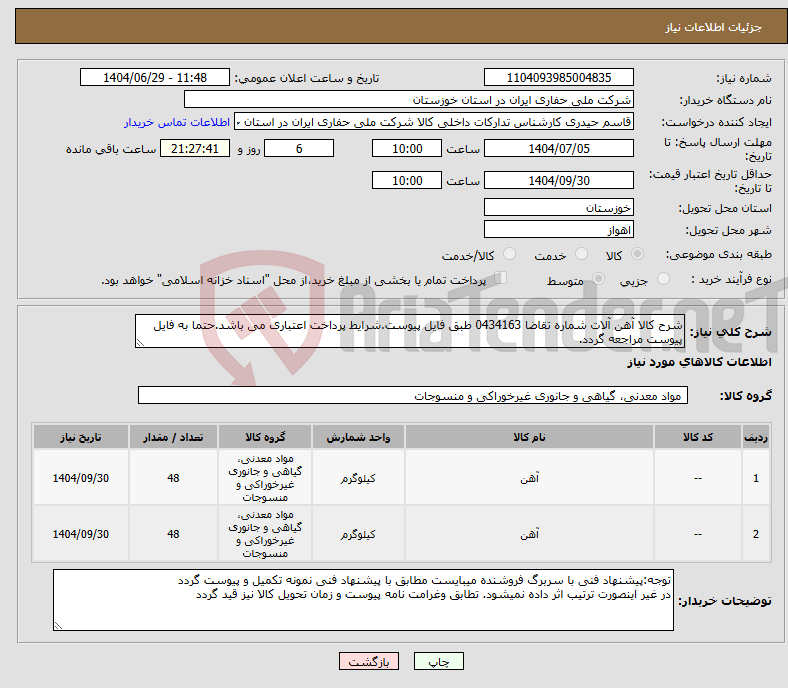Viewport: 788px width, 688px height.
Task: Click کیلوگرم unit in row 1
Action: 358,478
